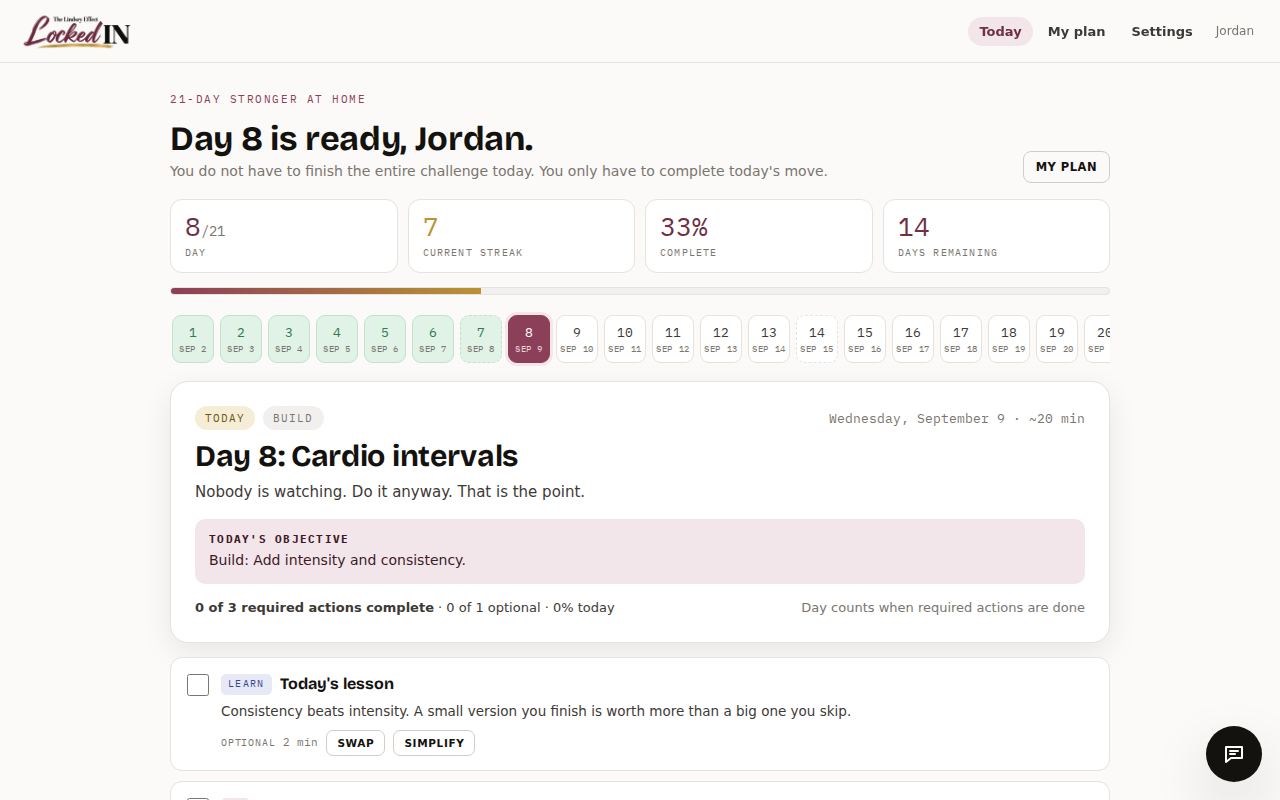Viewport: 1280px width, 800px height.
Task: Select day 9 Sep 10 tile
Action: [577, 339]
